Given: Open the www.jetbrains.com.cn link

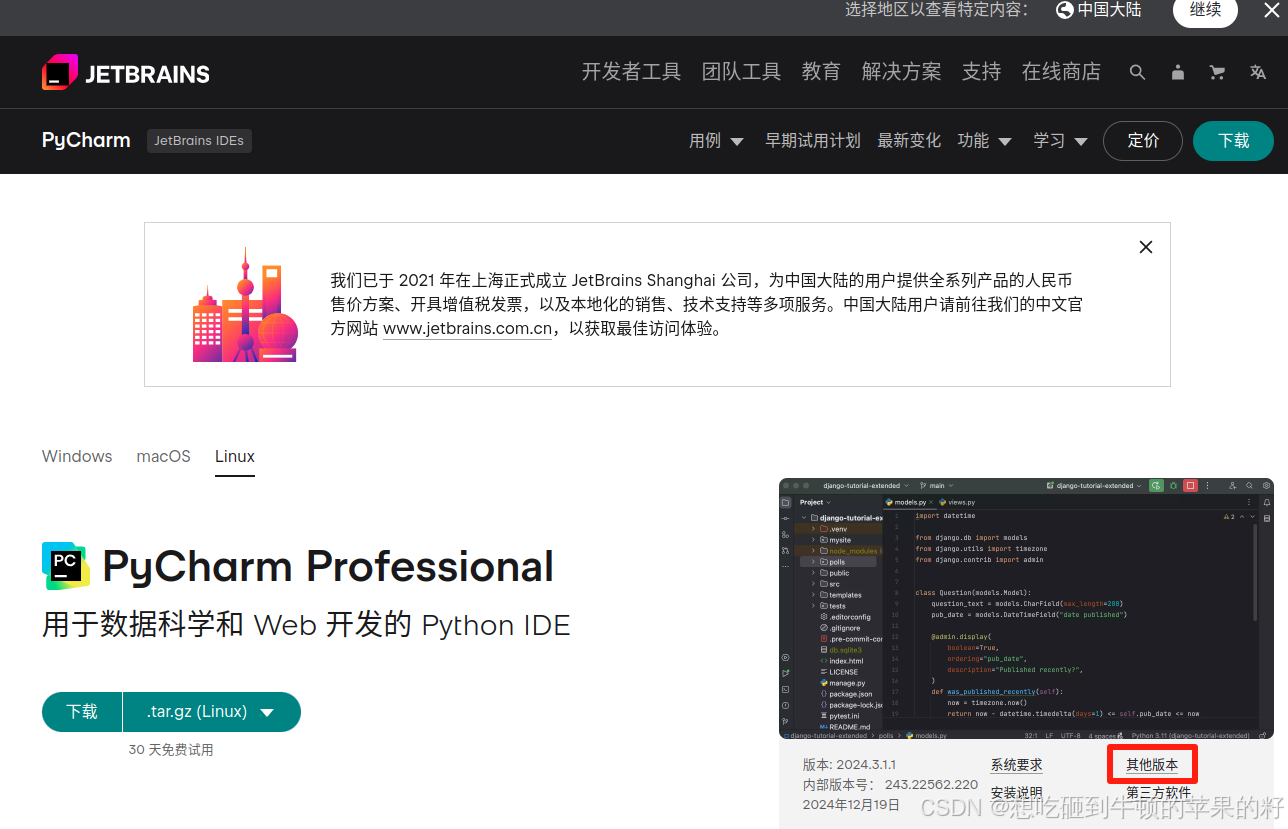Looking at the screenshot, I should tap(468, 329).
